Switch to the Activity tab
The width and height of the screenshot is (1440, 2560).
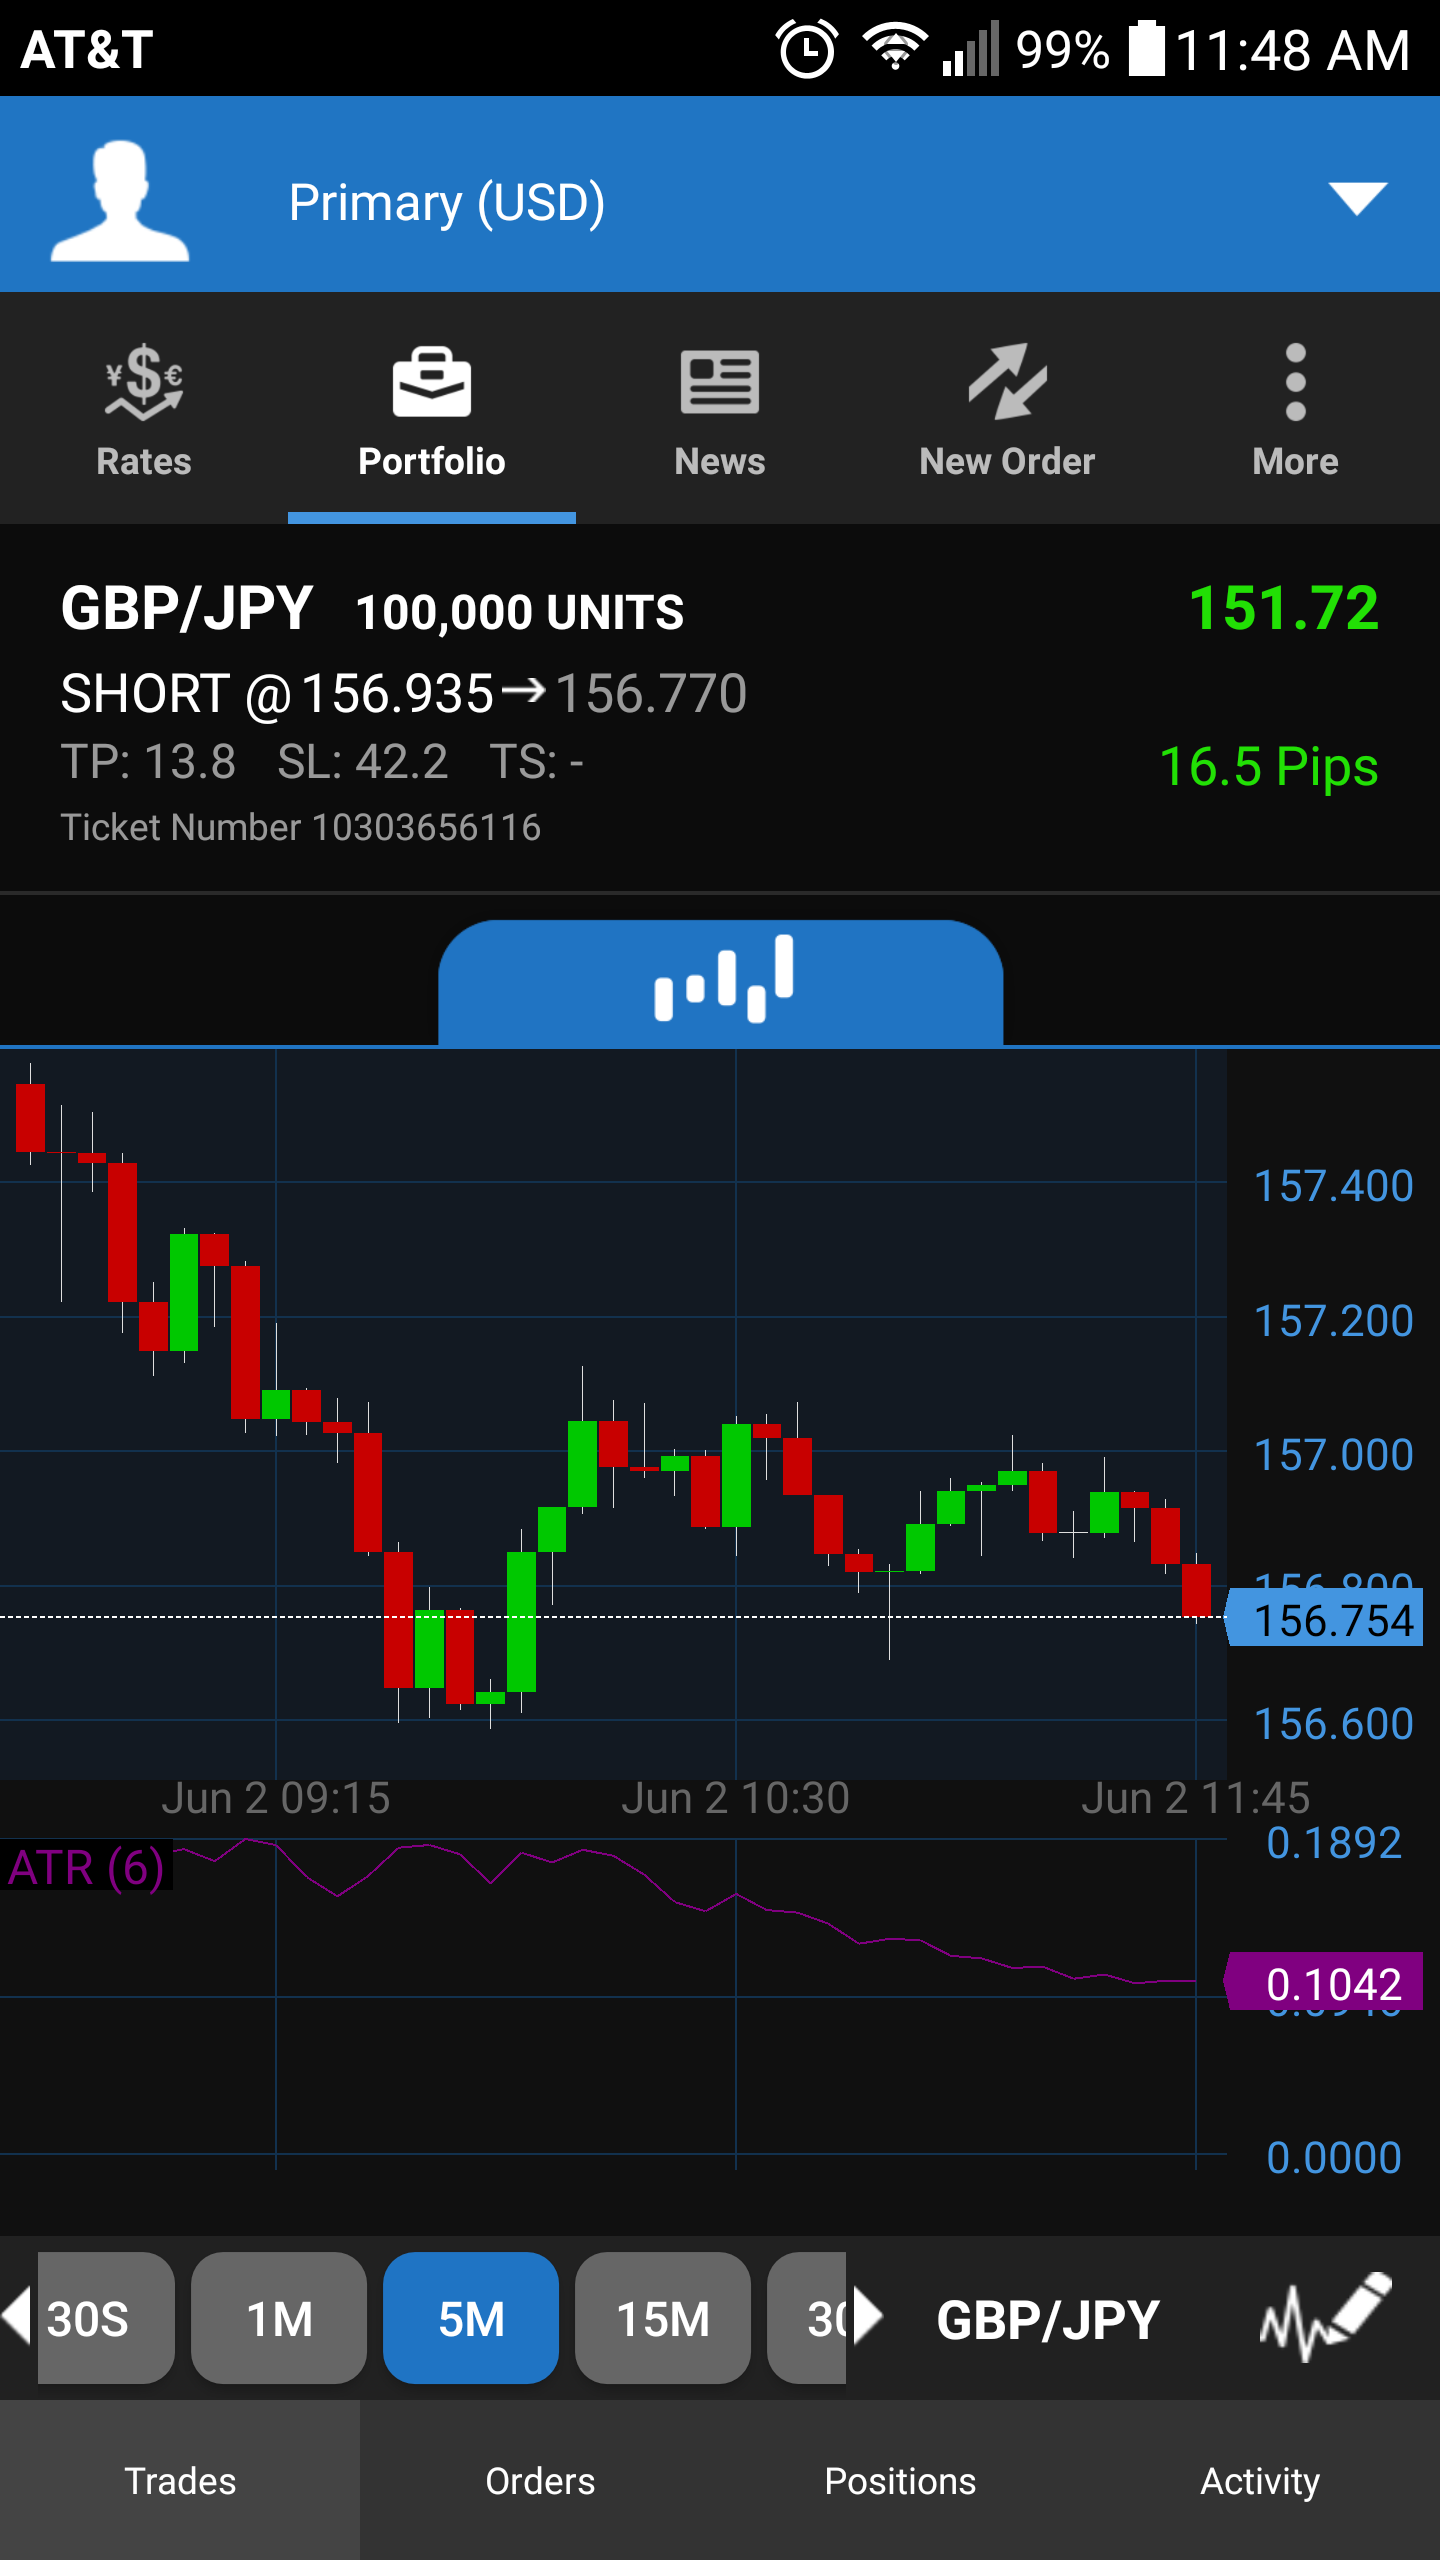pos(1260,2481)
